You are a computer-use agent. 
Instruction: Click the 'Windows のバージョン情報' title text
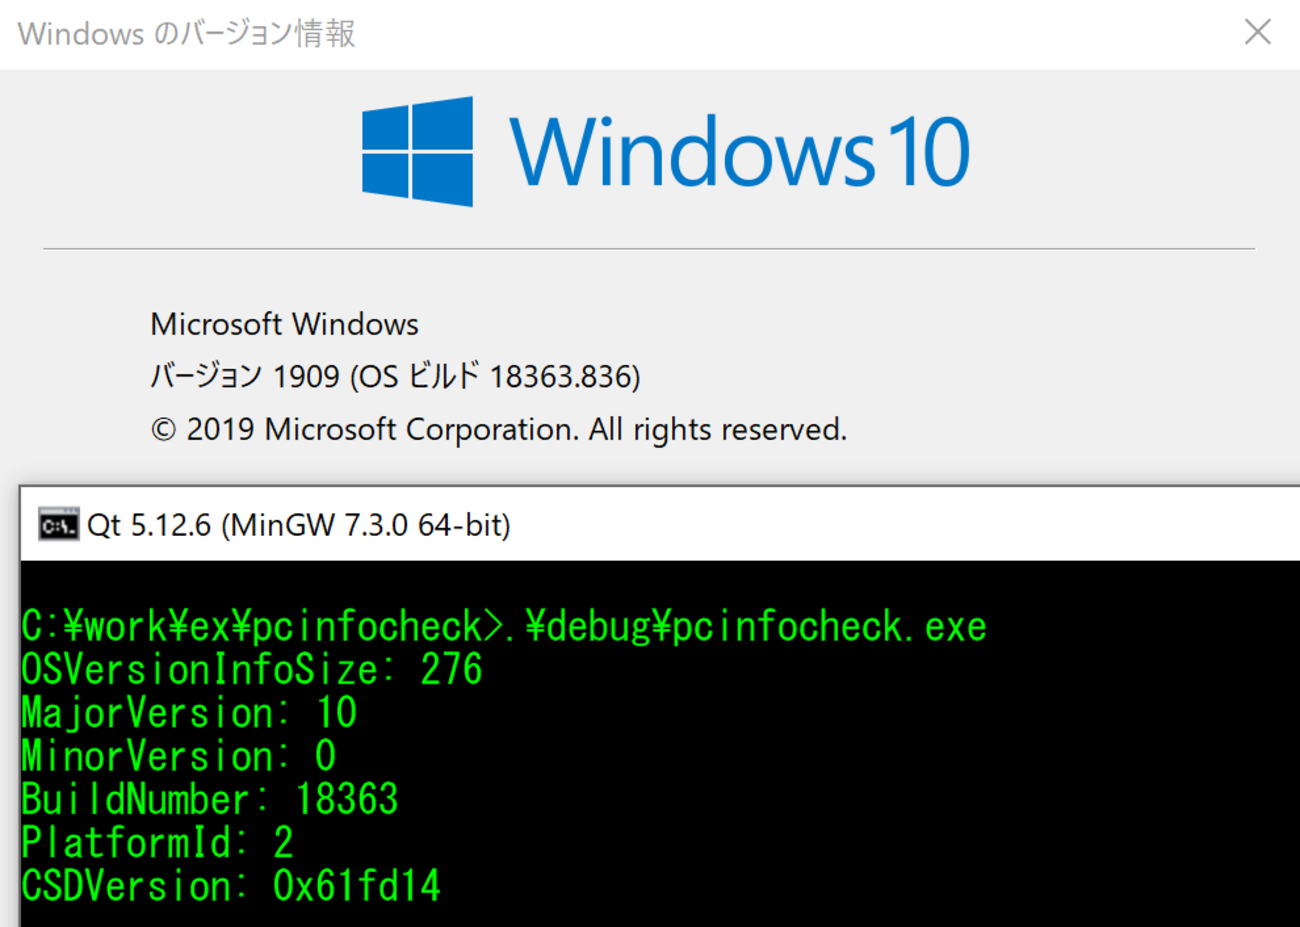(x=187, y=33)
